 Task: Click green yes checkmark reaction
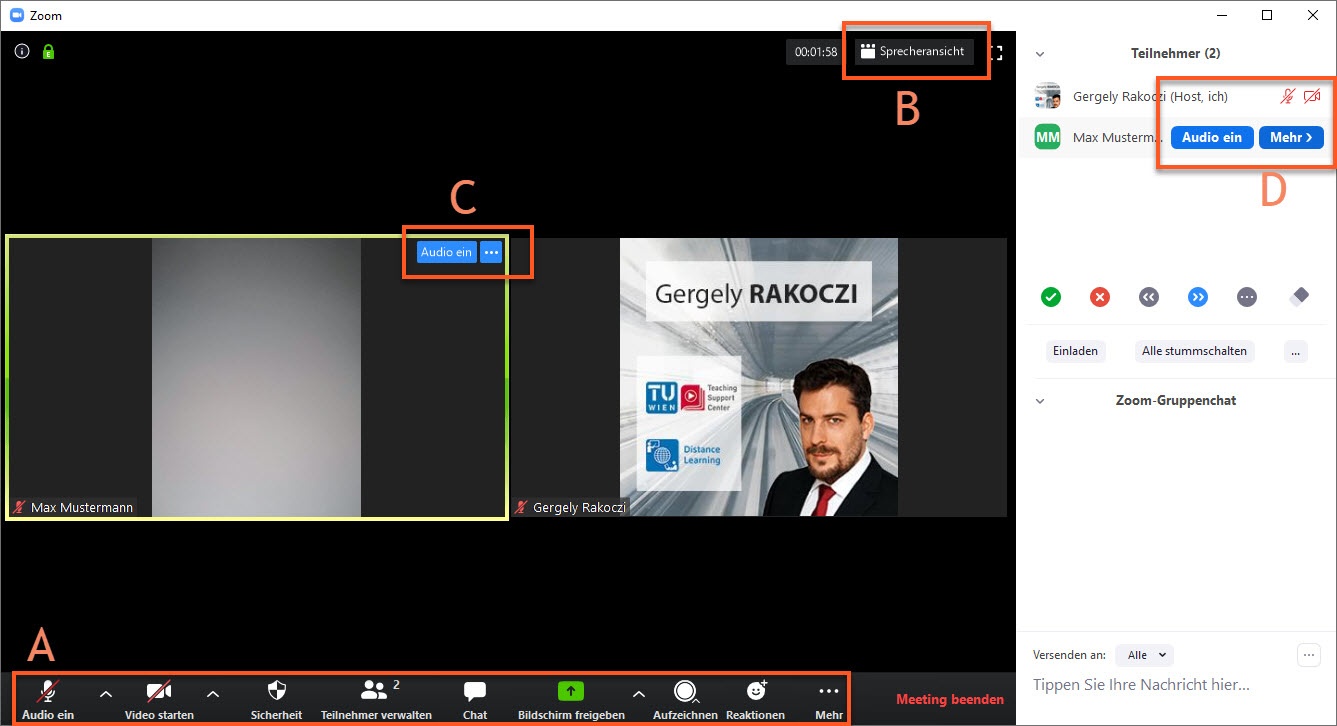(1050, 297)
